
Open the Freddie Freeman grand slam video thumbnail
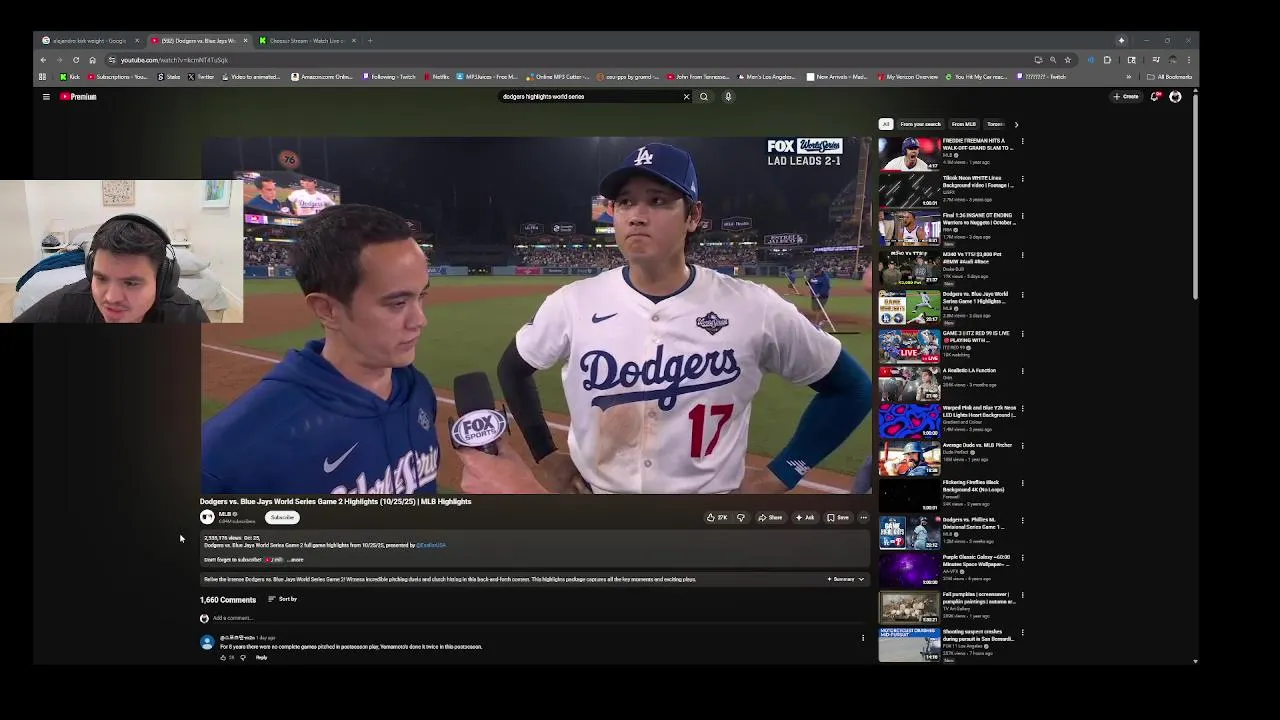[909, 154]
